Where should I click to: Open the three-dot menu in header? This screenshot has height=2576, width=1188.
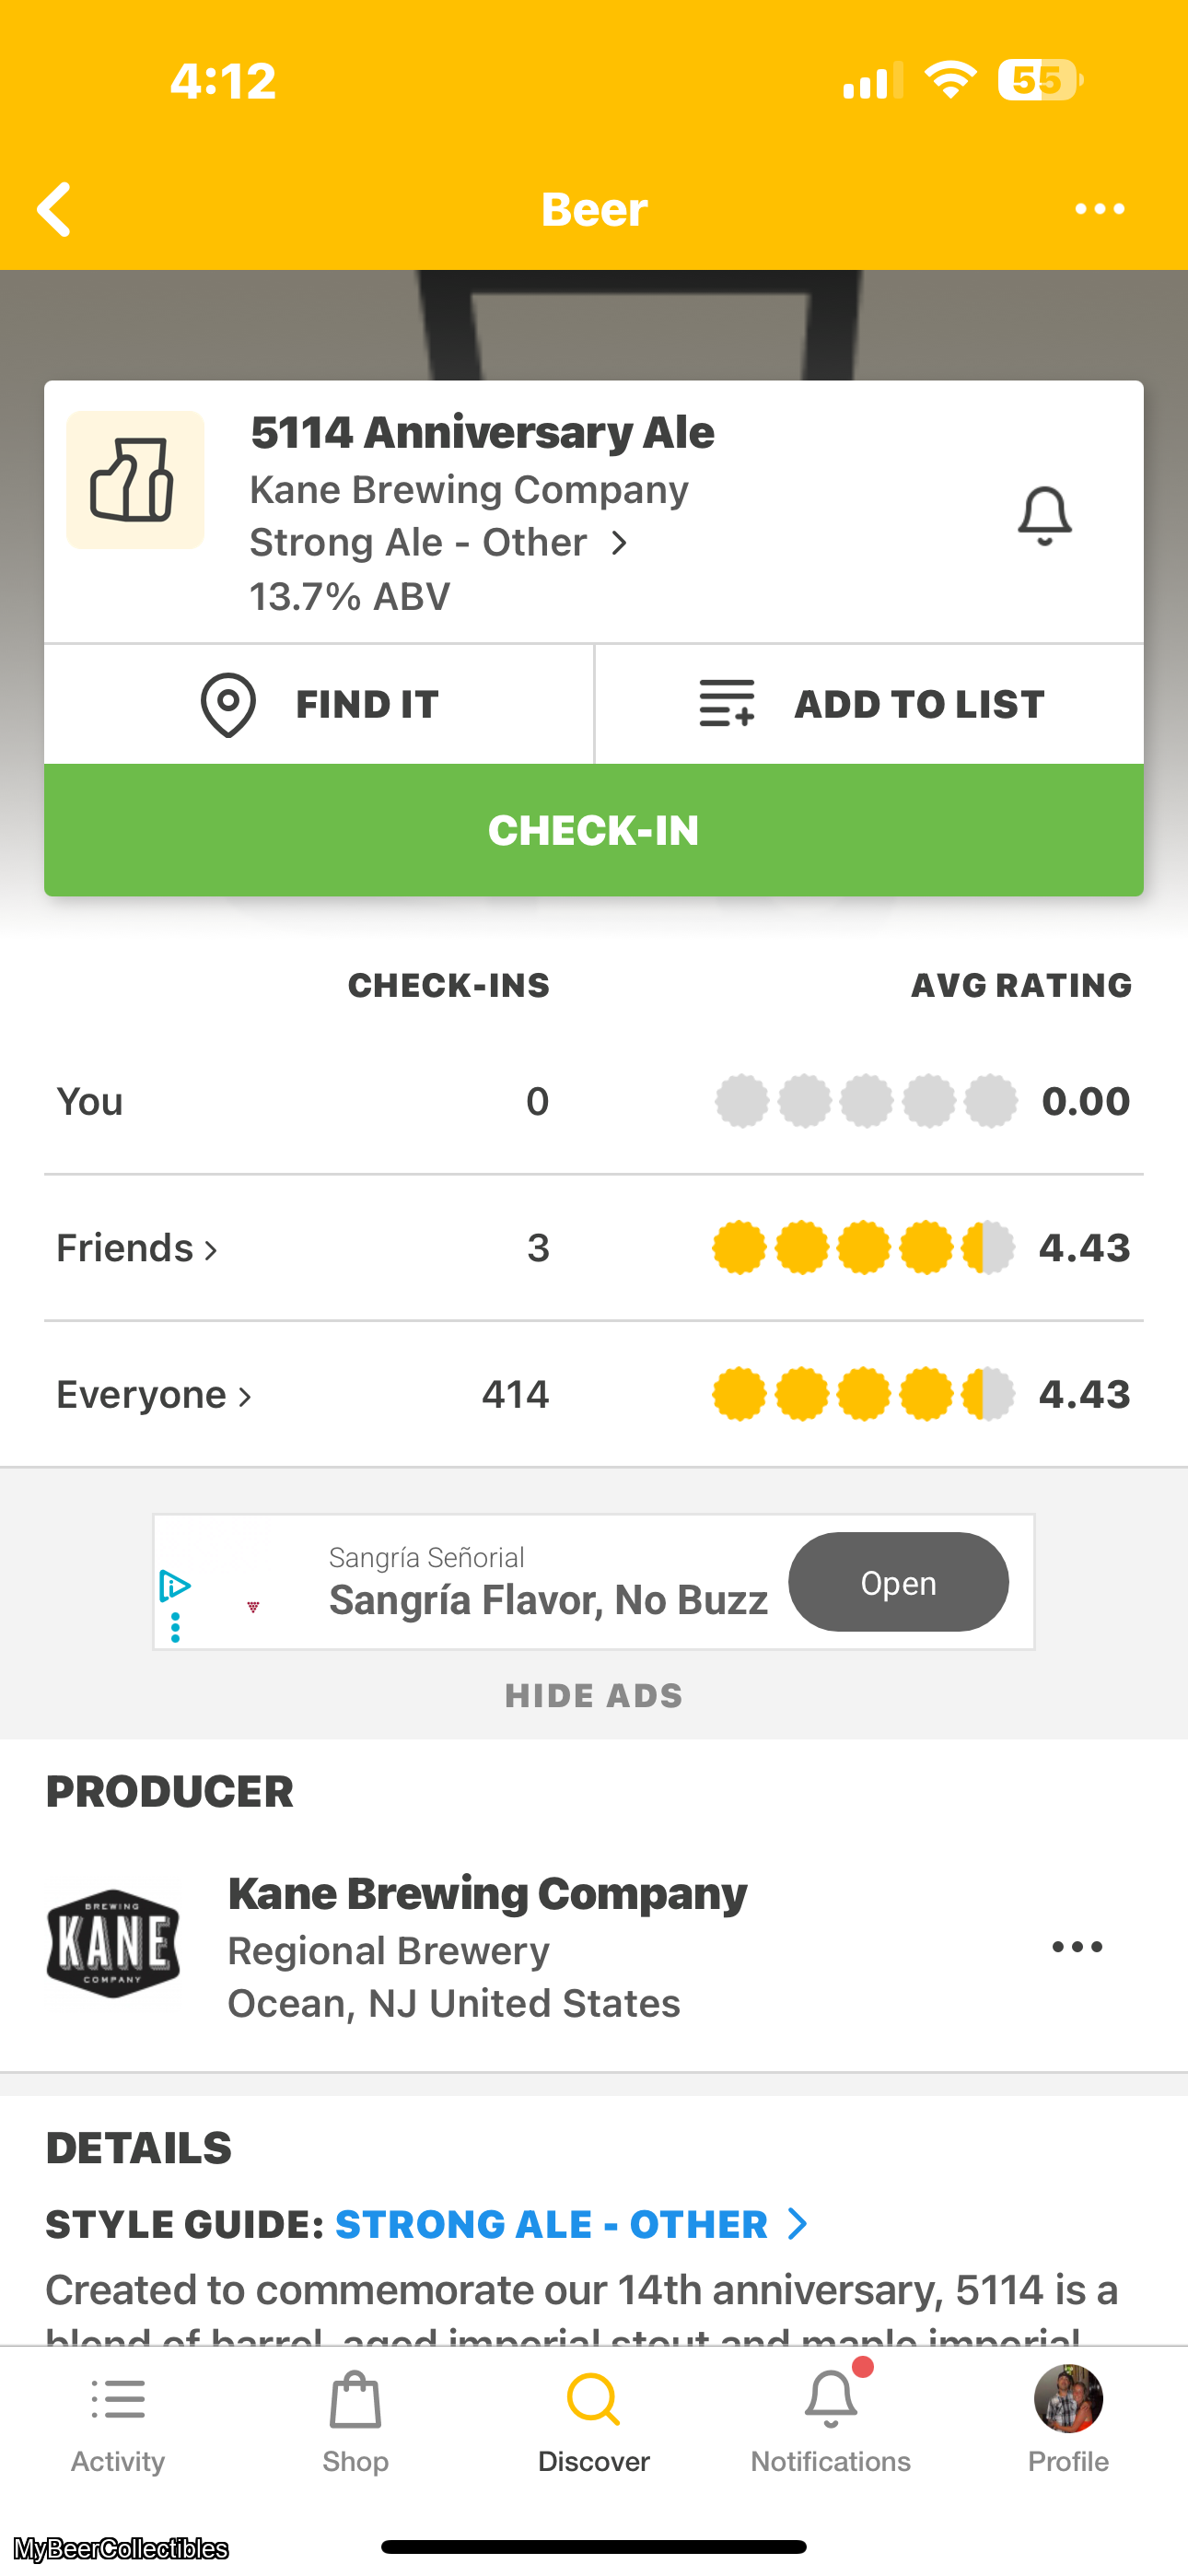1099,209
